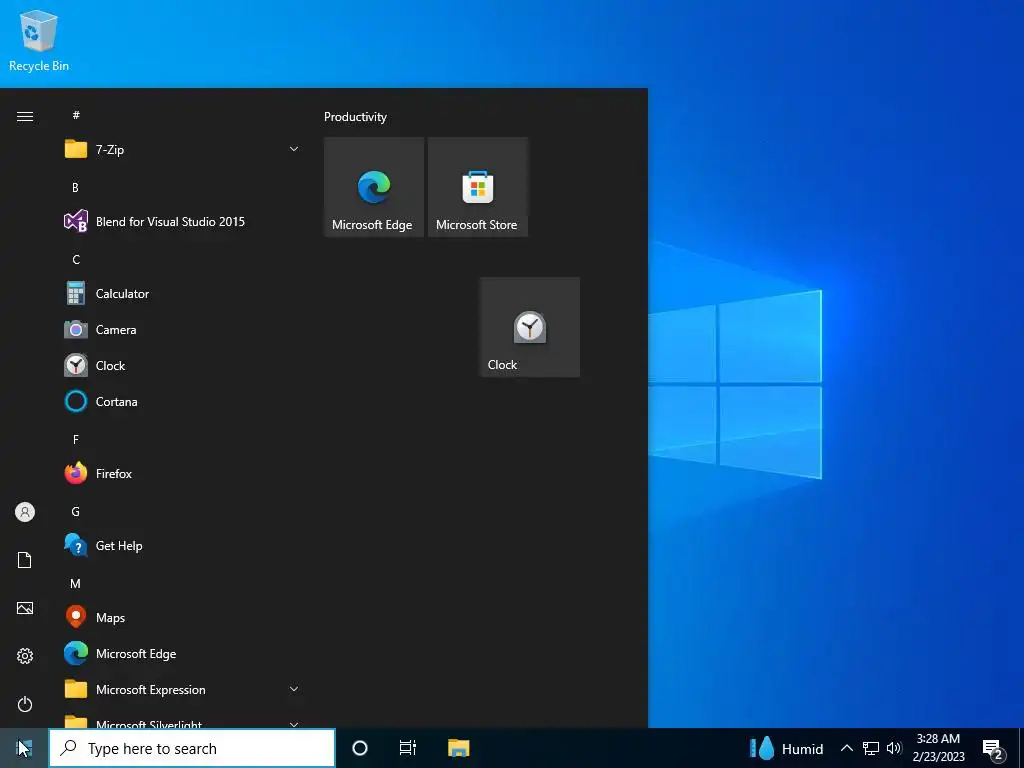Launch Blend for Visual Studio 2015
Screen dimensions: 1024x768
pyautogui.click(x=183, y=221)
